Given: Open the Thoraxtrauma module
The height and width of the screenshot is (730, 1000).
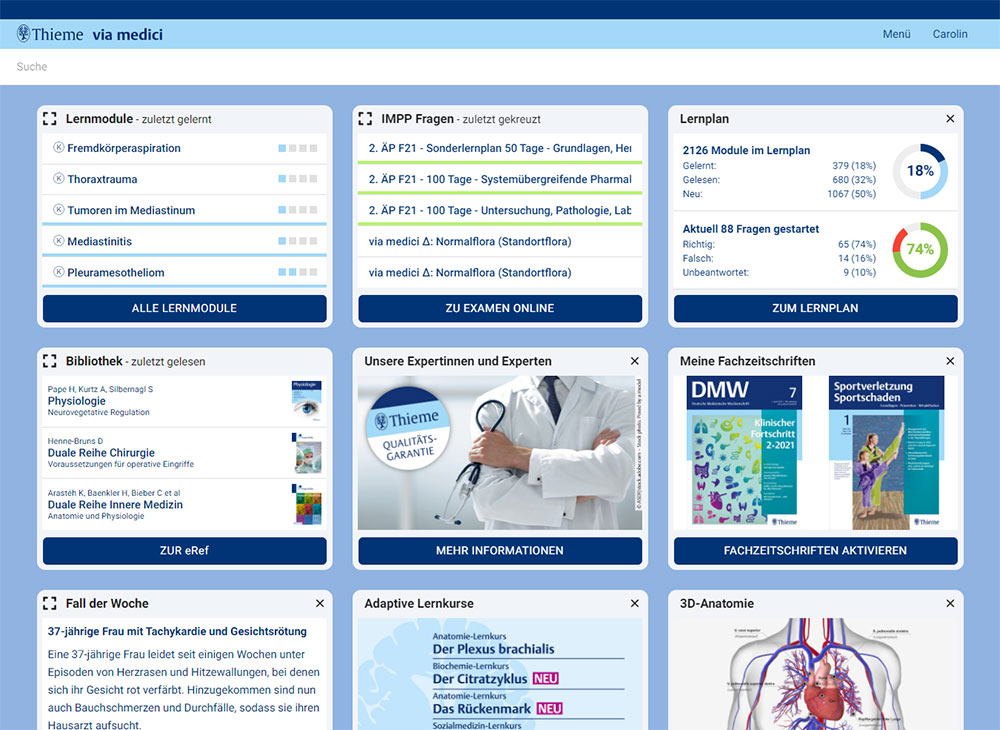Looking at the screenshot, I should point(102,179).
